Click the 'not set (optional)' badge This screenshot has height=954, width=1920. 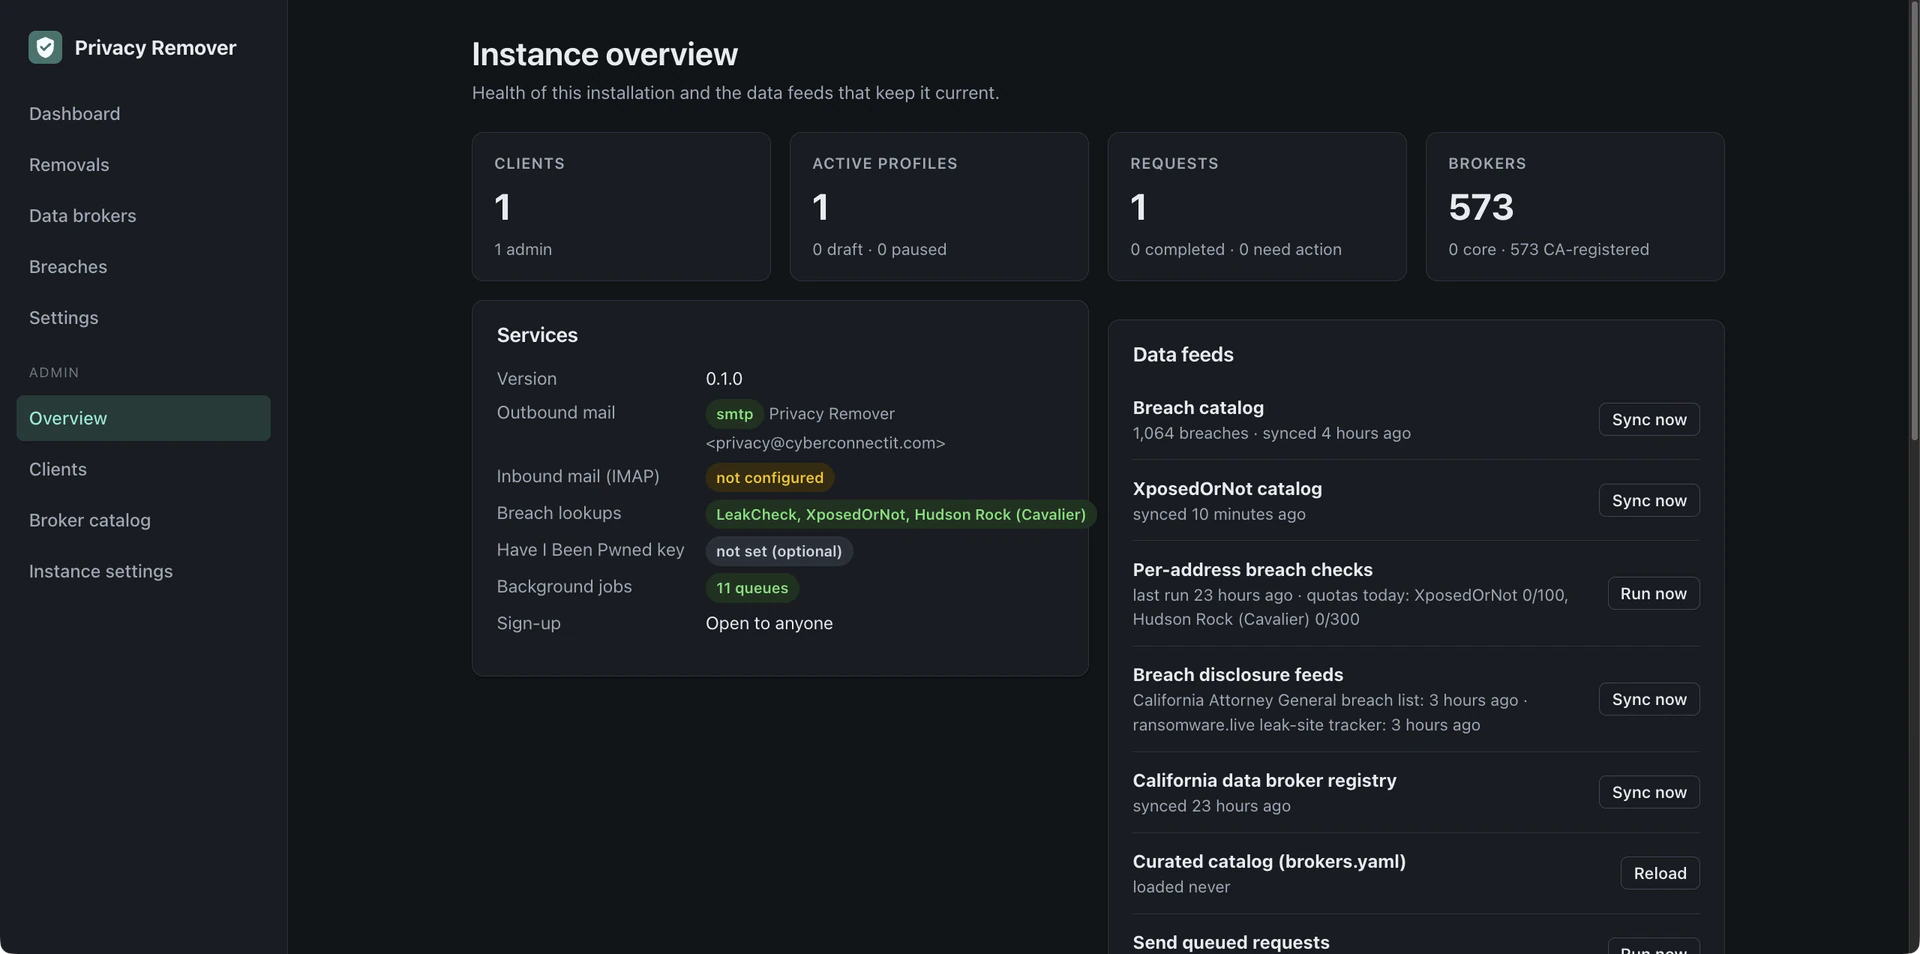coord(779,552)
